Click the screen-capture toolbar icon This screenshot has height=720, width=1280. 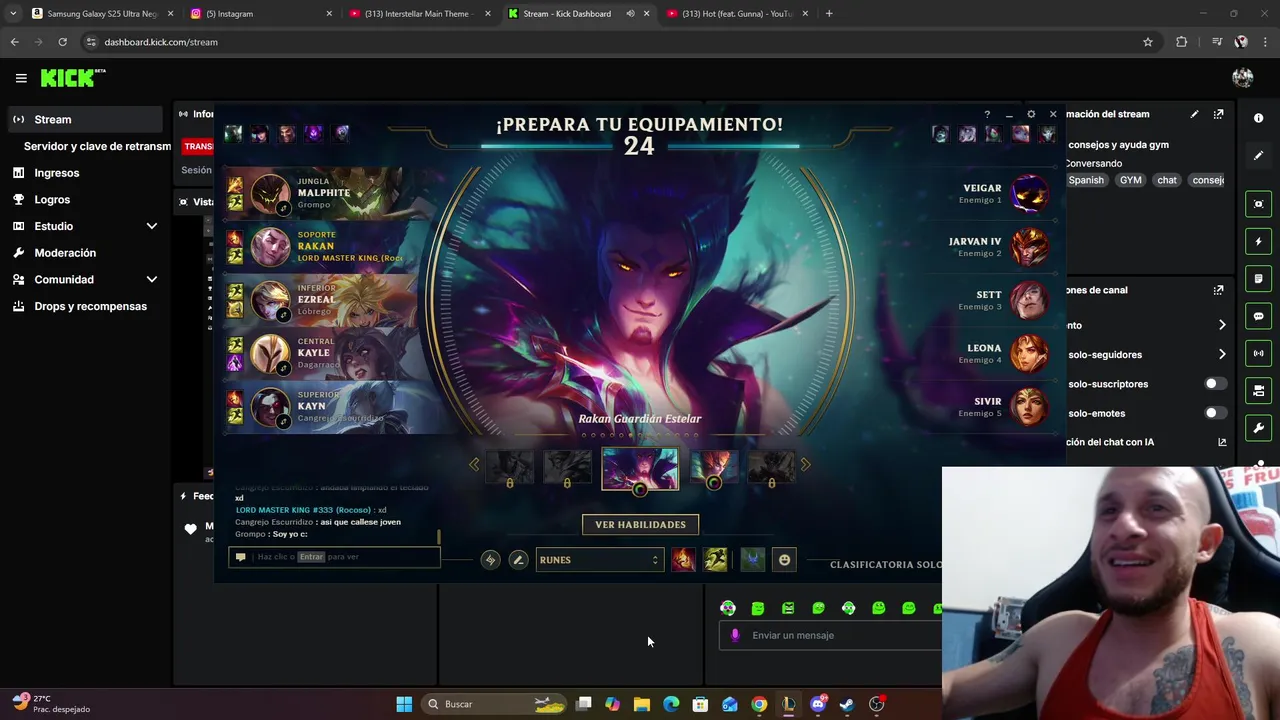1259,204
